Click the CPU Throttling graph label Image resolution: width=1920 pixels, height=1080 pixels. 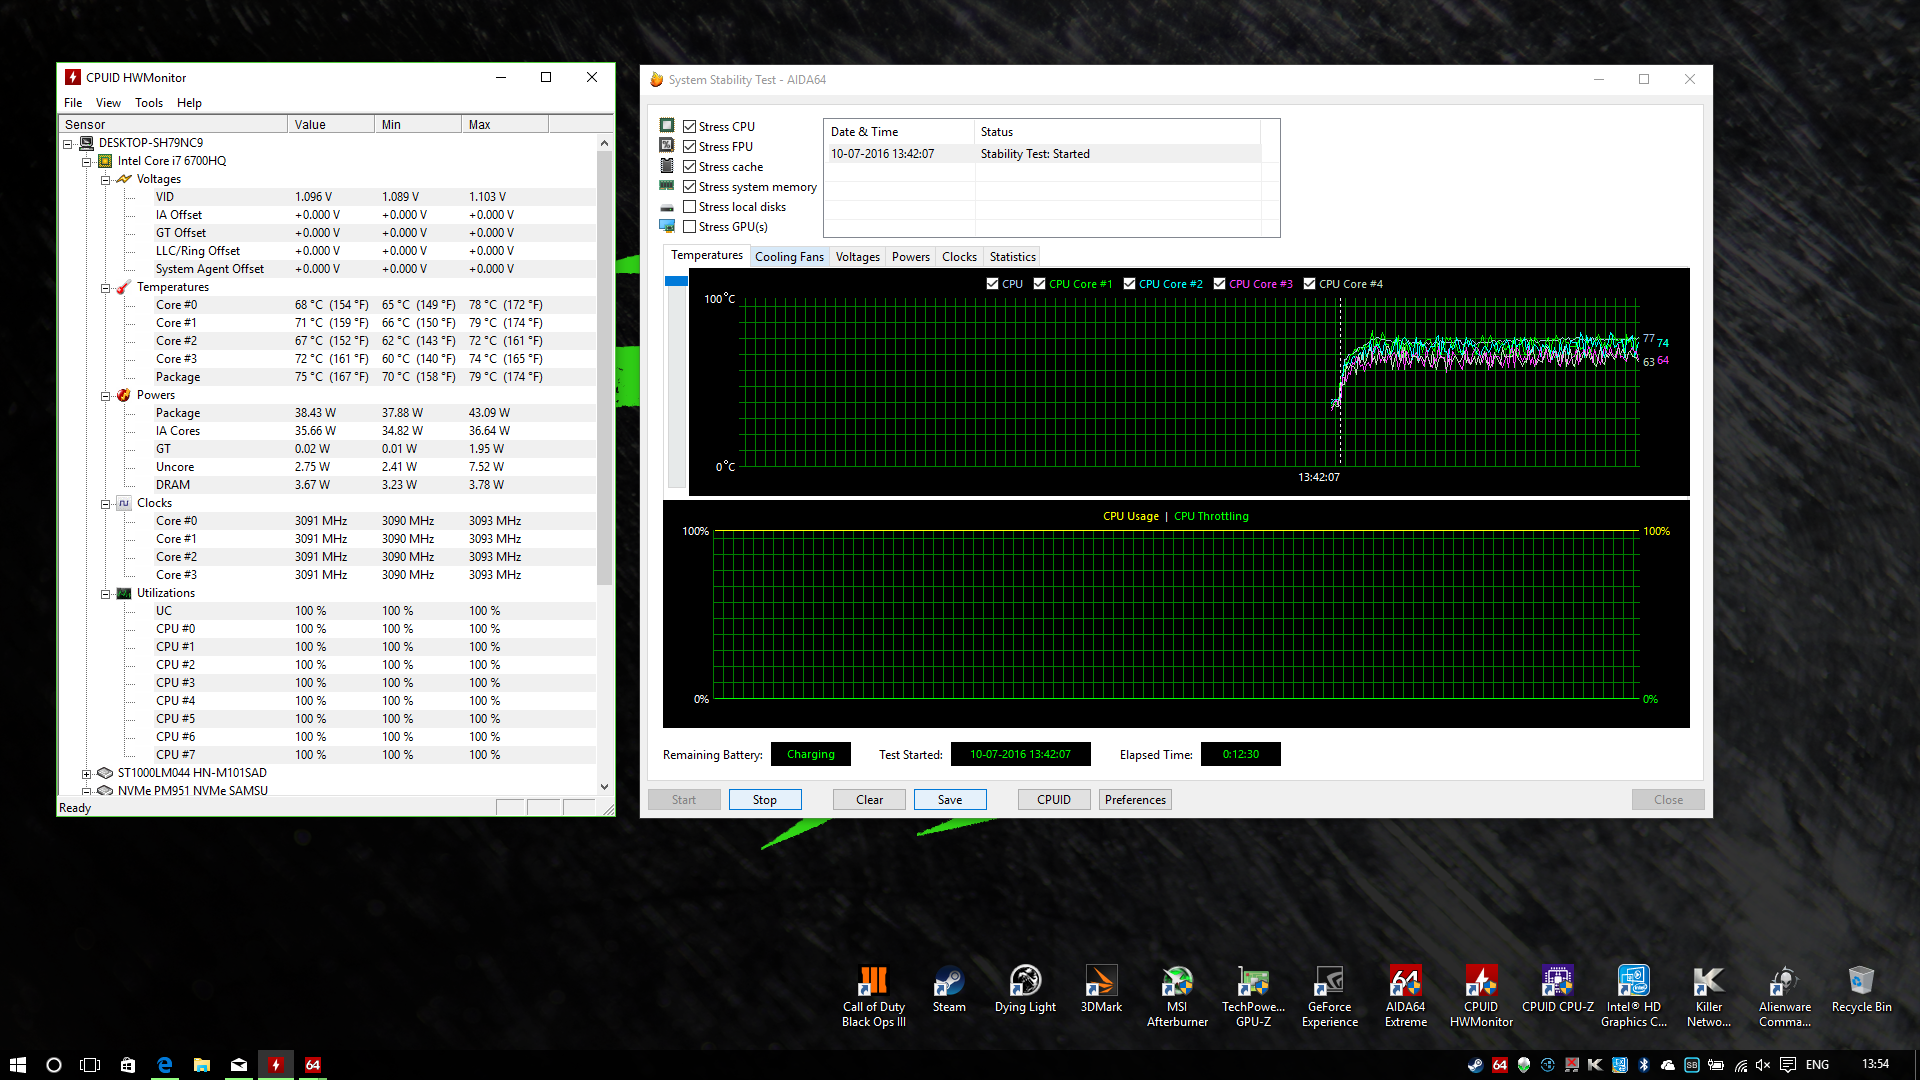click(x=1211, y=517)
